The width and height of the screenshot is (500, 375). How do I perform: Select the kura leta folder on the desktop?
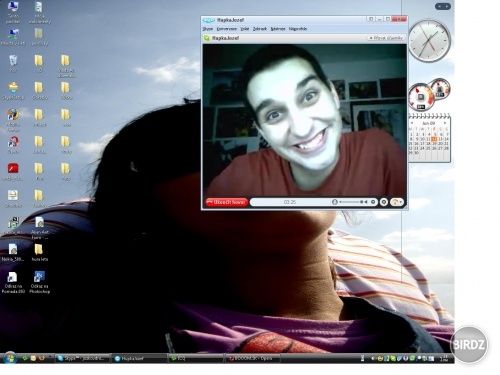tap(39, 252)
